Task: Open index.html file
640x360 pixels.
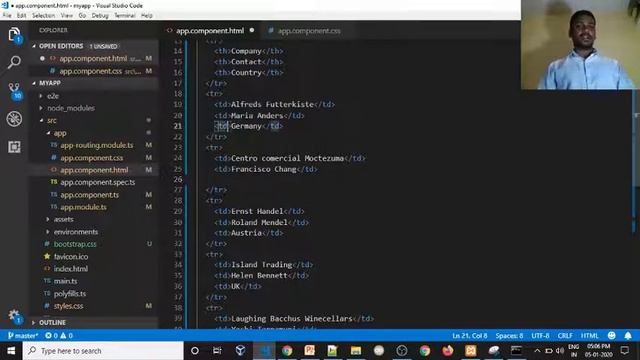Action: point(71,269)
